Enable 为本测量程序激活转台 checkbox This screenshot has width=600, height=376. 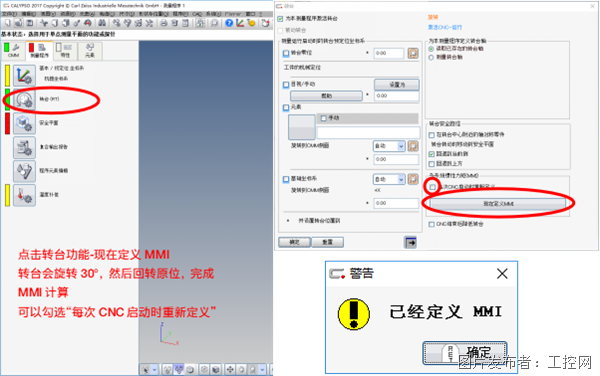[280, 18]
